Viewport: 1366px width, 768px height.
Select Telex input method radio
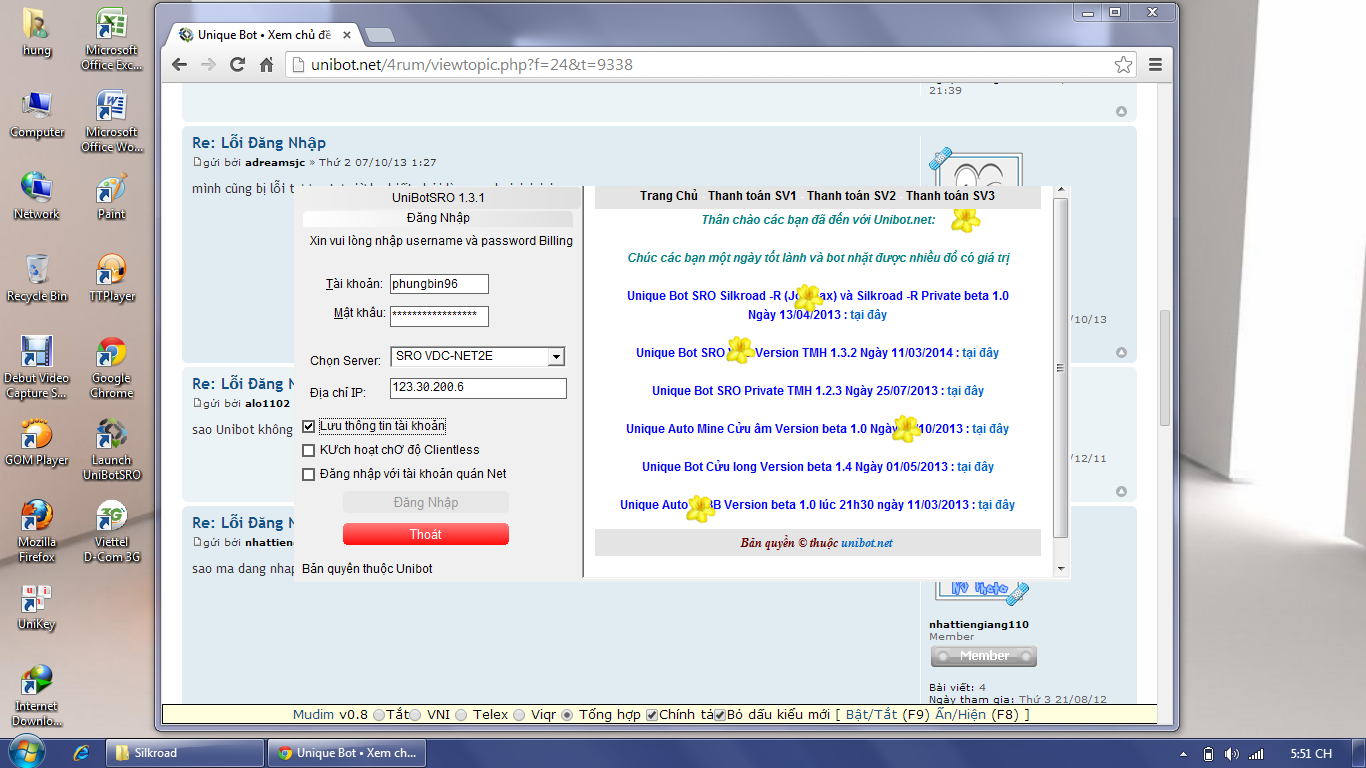pyautogui.click(x=460, y=715)
